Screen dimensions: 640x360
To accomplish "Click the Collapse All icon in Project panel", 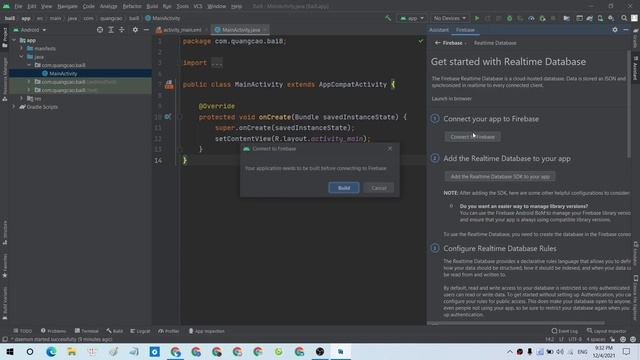I will [122, 30].
